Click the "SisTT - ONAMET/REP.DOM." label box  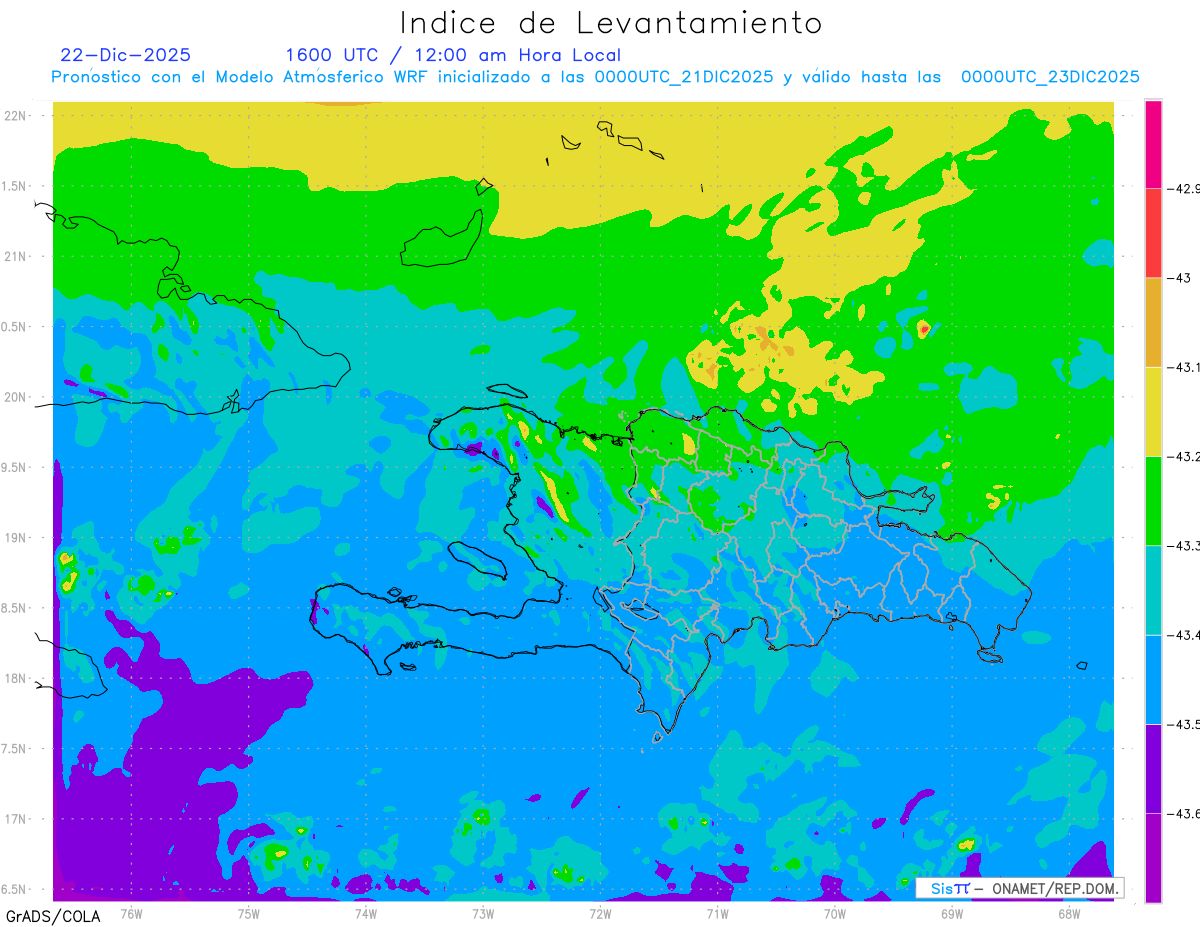tap(1019, 888)
